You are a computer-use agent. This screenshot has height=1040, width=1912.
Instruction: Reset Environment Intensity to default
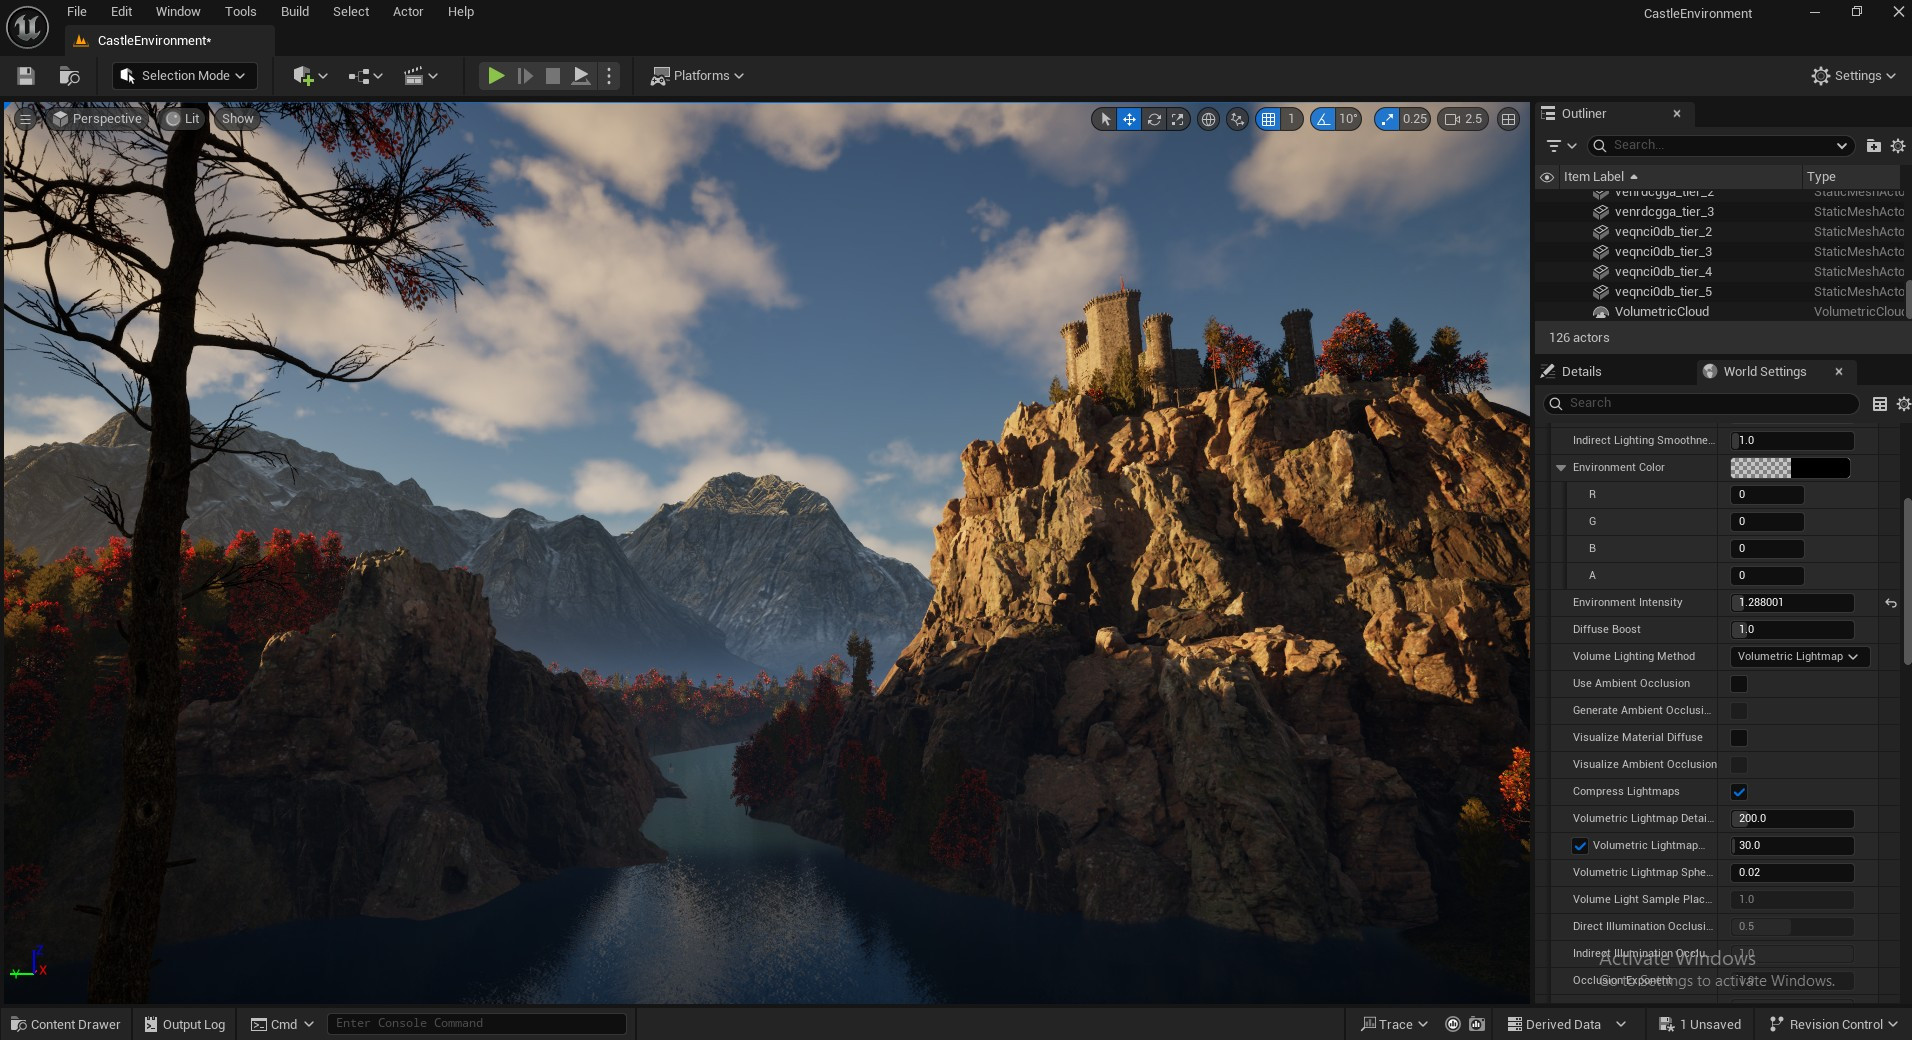coord(1891,603)
